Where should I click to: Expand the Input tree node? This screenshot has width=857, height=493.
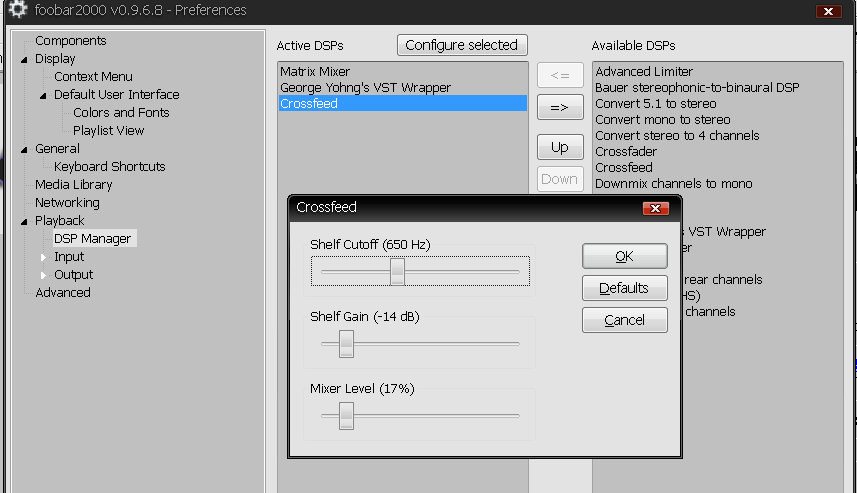coord(43,257)
